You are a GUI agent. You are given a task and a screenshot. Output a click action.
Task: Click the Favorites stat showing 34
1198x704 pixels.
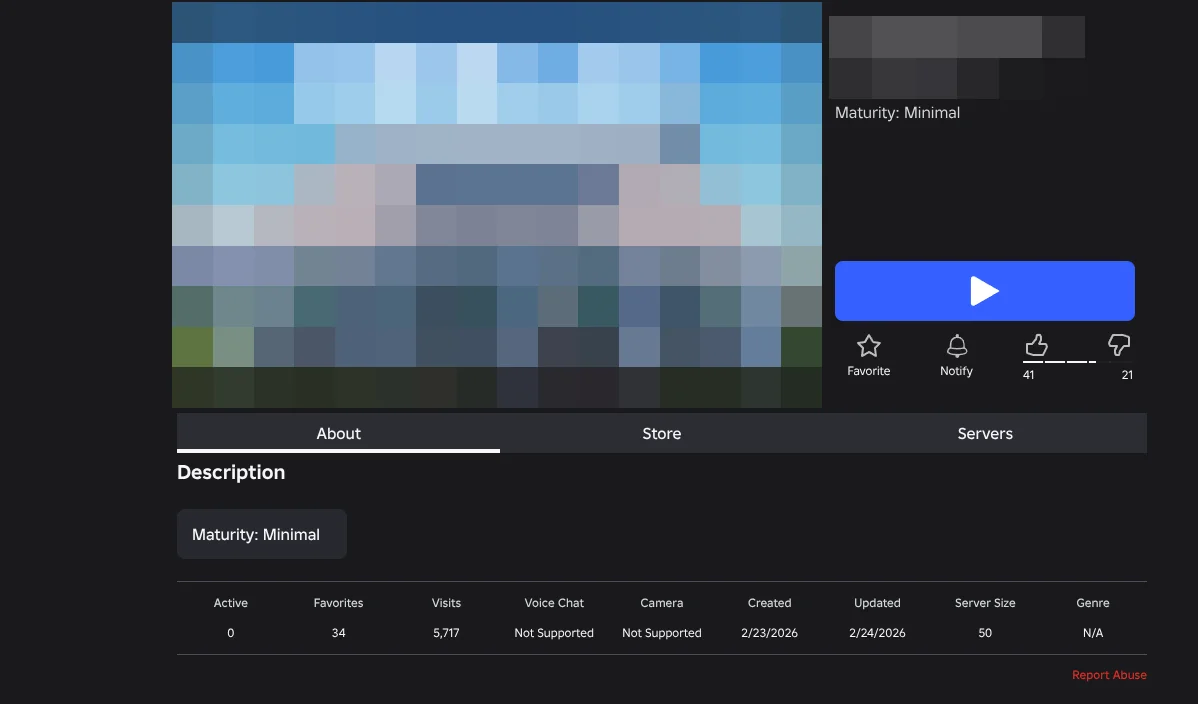coord(338,632)
